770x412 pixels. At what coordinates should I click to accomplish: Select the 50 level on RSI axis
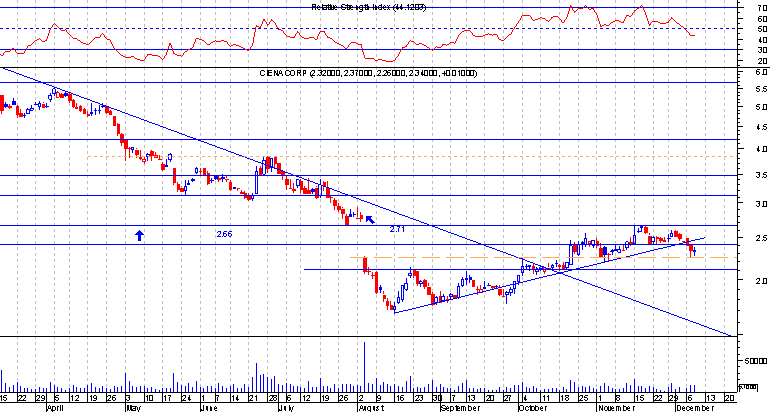[761, 29]
